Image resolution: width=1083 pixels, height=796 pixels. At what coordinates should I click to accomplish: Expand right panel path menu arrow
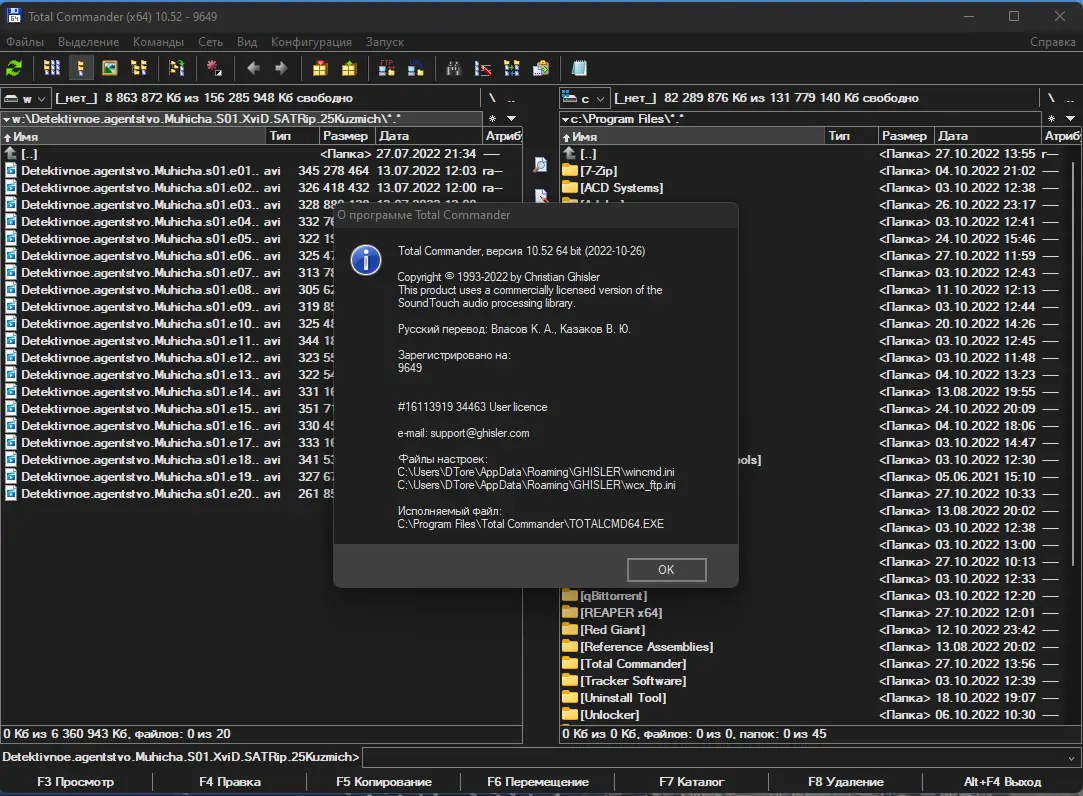click(x=565, y=119)
